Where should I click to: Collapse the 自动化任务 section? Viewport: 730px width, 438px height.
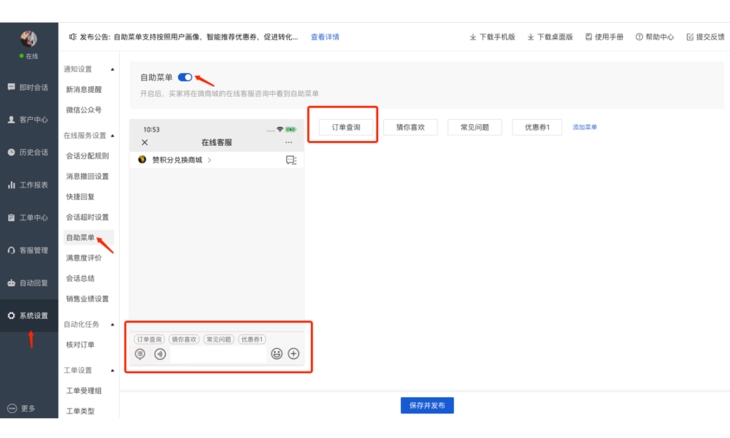[112, 324]
